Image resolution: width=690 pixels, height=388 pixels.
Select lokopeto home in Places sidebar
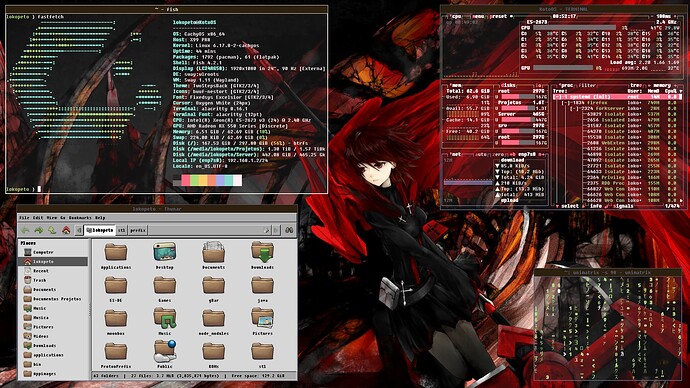(54, 261)
